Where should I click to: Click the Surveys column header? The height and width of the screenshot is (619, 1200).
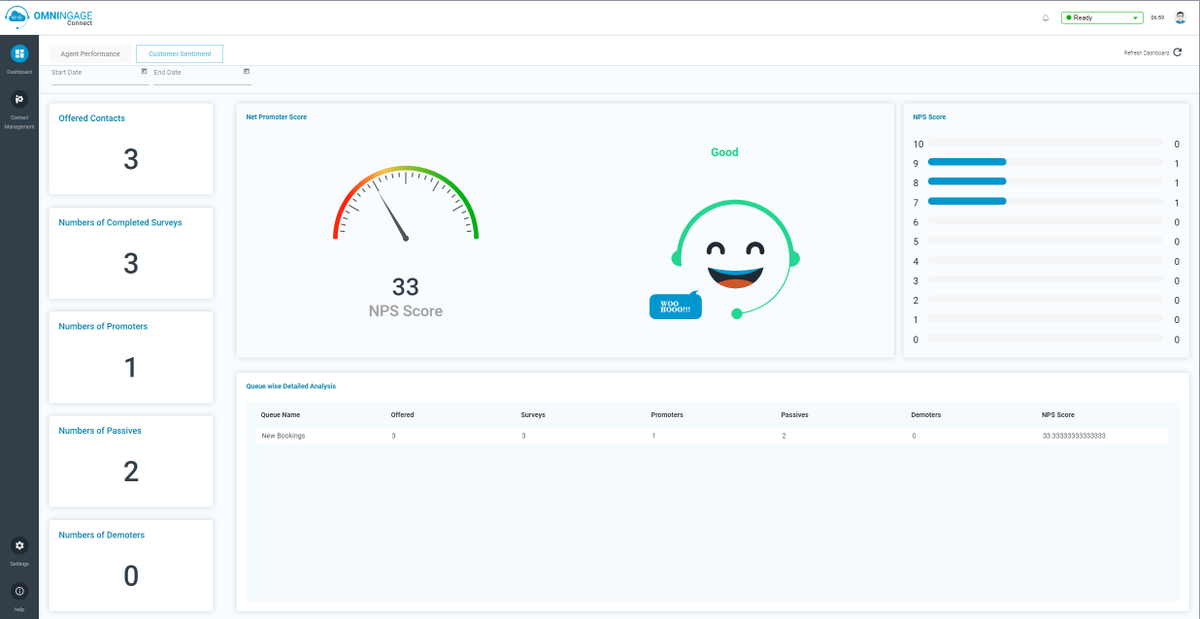point(533,414)
